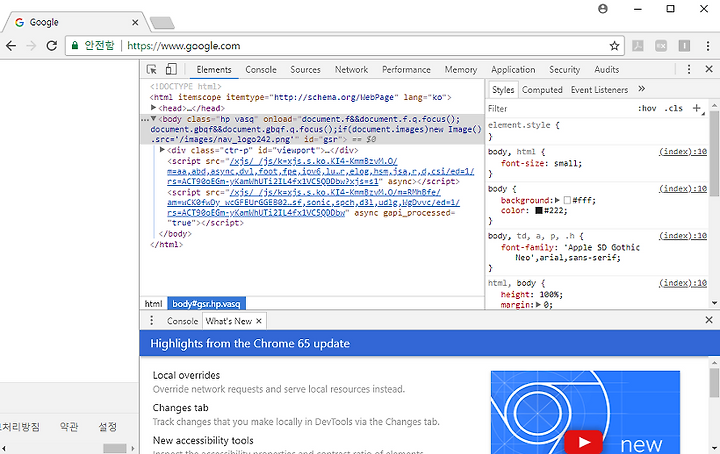
Task: Switch to the Console tab in main toolbar
Action: 261,69
